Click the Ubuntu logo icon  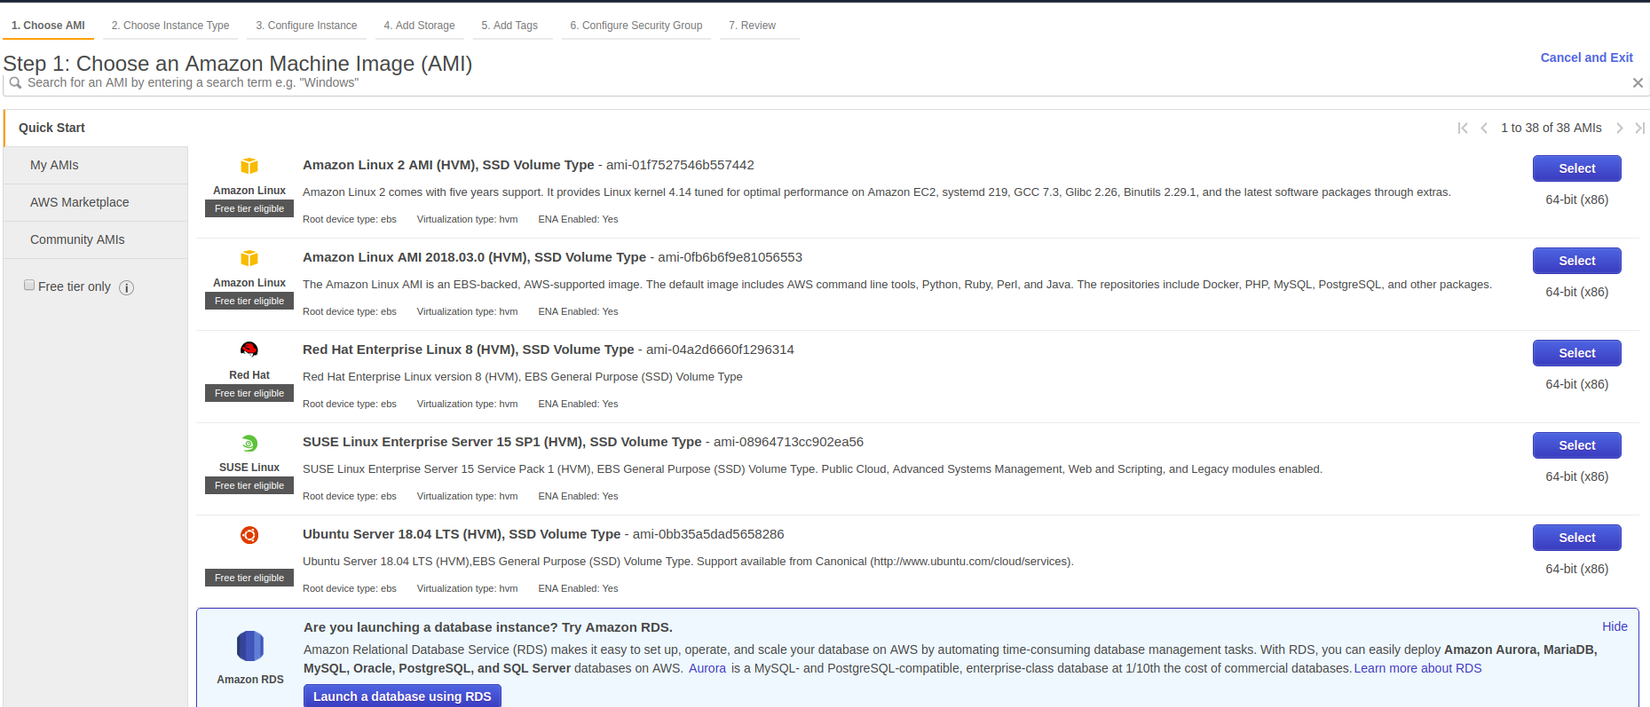[x=249, y=535]
